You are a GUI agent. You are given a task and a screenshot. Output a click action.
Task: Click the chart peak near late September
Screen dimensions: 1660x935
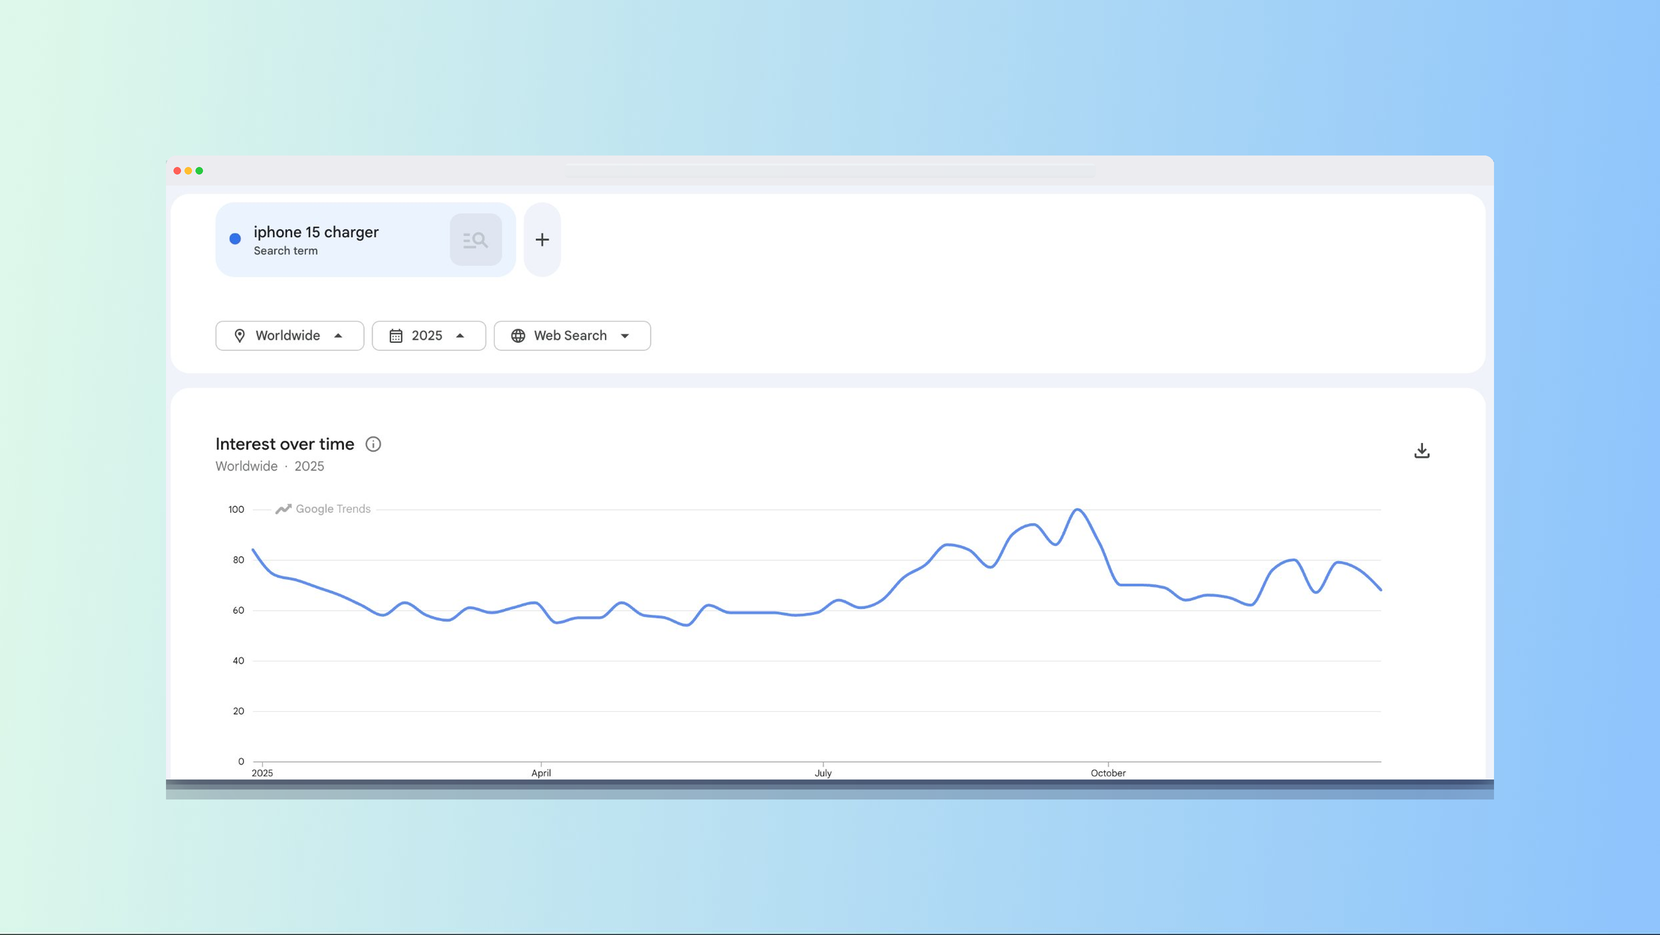(x=1077, y=510)
